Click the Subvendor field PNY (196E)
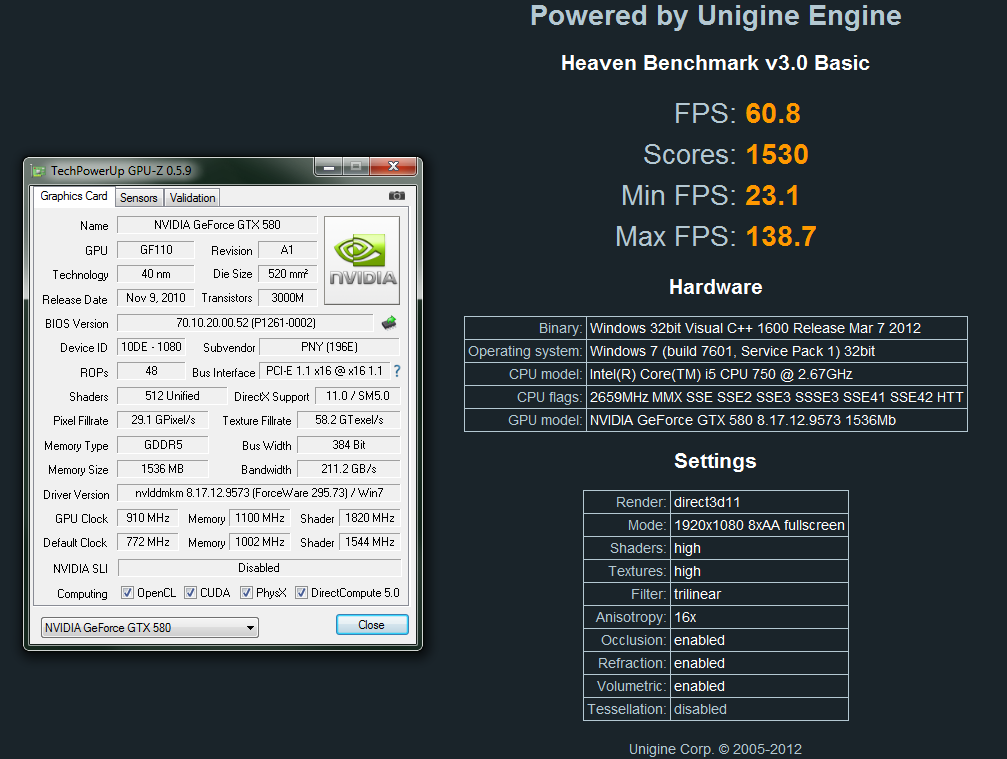The image size is (1007, 759). point(329,347)
